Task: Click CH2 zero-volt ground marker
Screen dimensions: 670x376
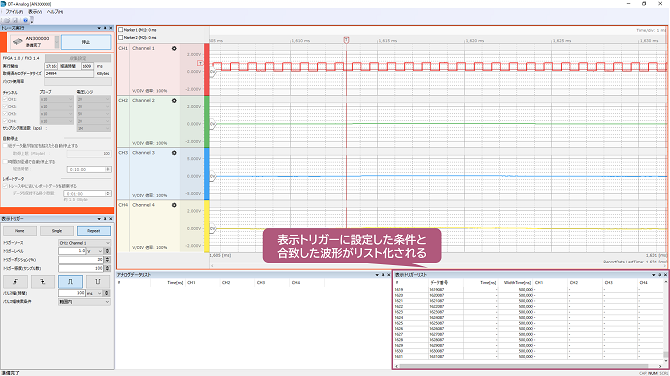Action: tap(212, 125)
